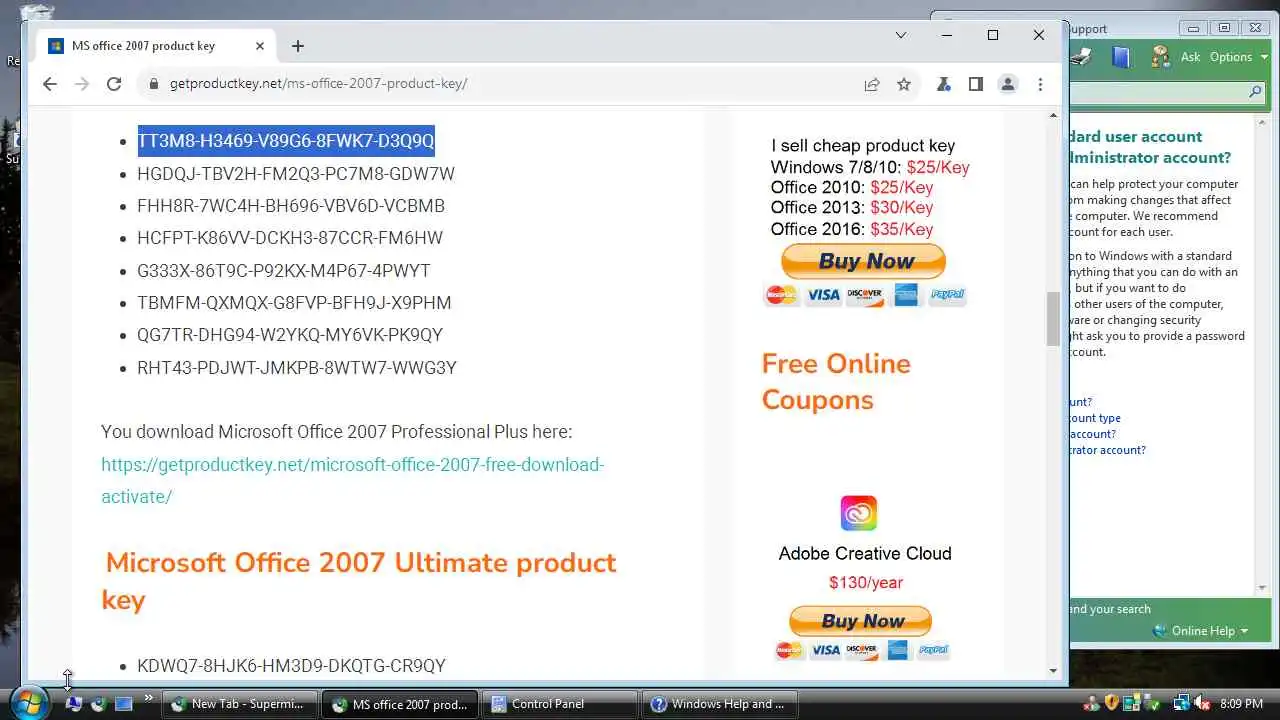This screenshot has width=1280, height=720.
Task: Click the 8:09 PM clock in system tray
Action: coord(1242,704)
